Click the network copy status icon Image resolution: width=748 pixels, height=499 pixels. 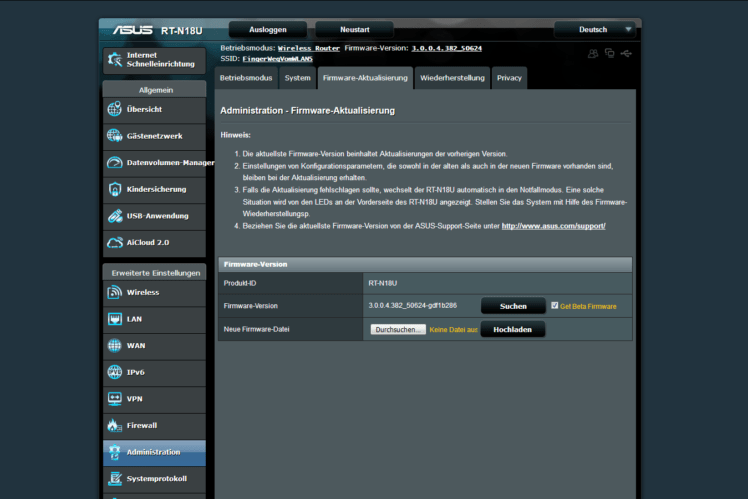[610, 53]
